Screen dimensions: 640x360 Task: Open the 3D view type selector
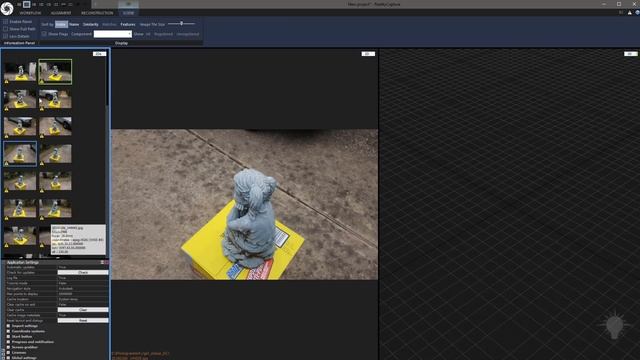(x=630, y=54)
